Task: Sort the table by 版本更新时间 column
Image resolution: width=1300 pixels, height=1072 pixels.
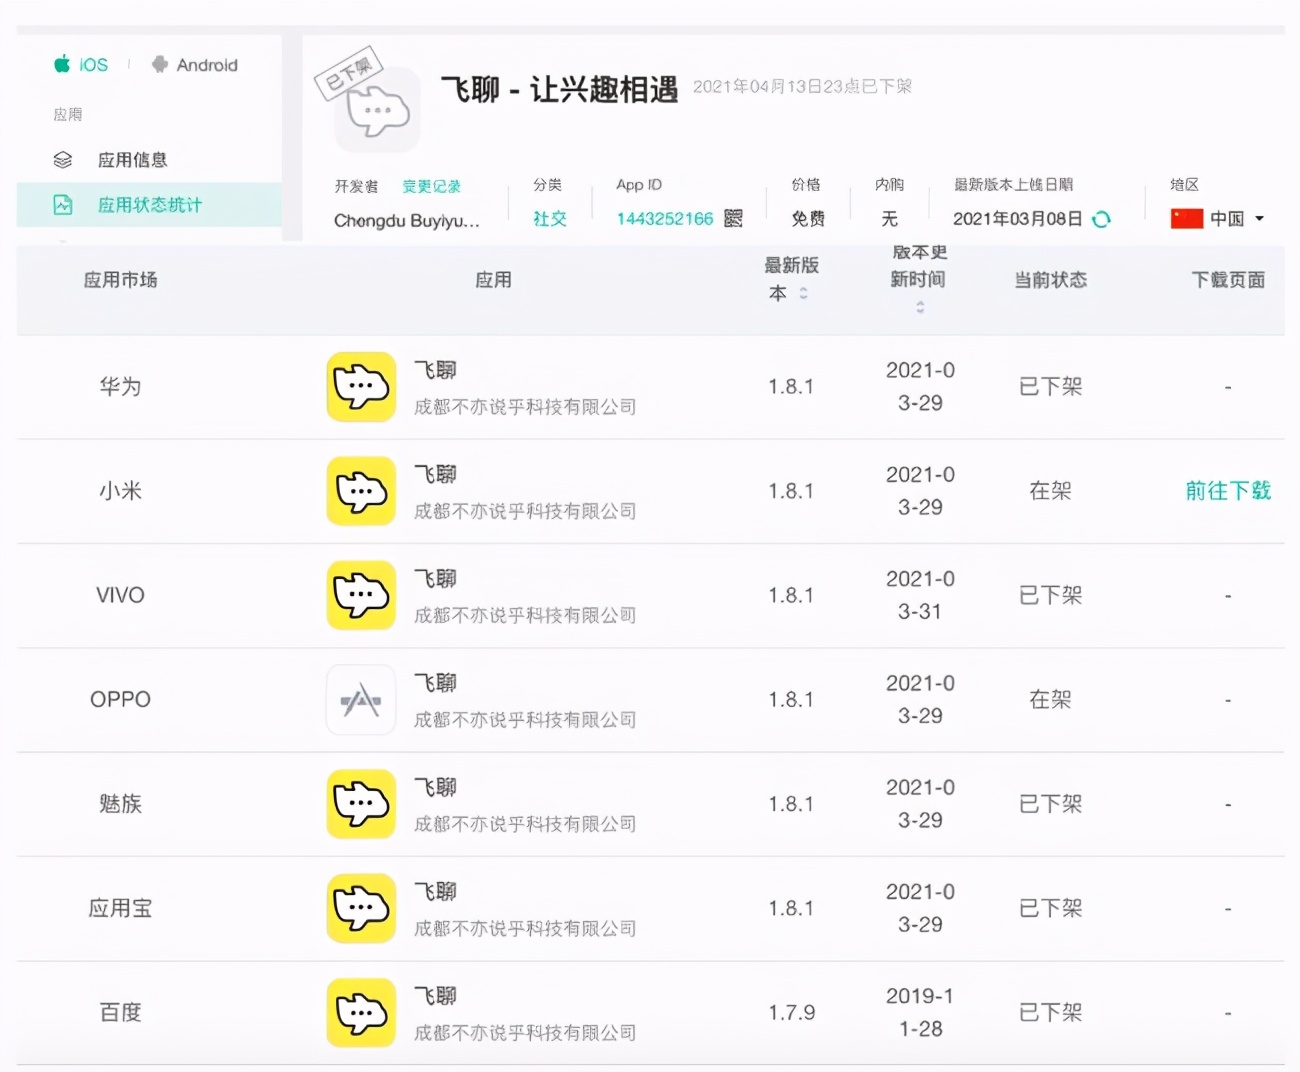Action: [x=920, y=307]
